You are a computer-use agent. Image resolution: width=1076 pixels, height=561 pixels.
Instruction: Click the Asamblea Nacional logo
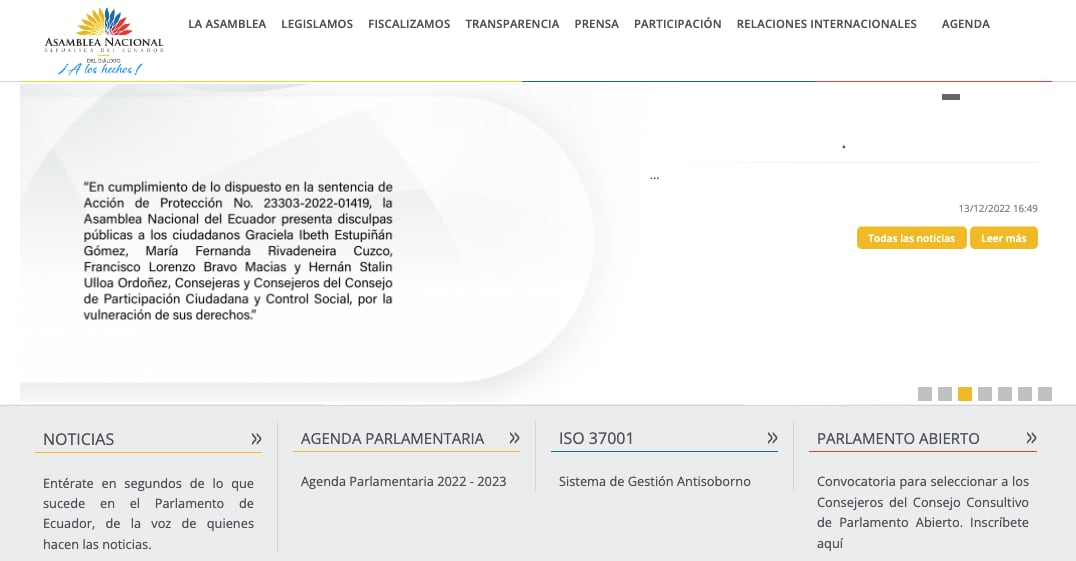point(103,40)
